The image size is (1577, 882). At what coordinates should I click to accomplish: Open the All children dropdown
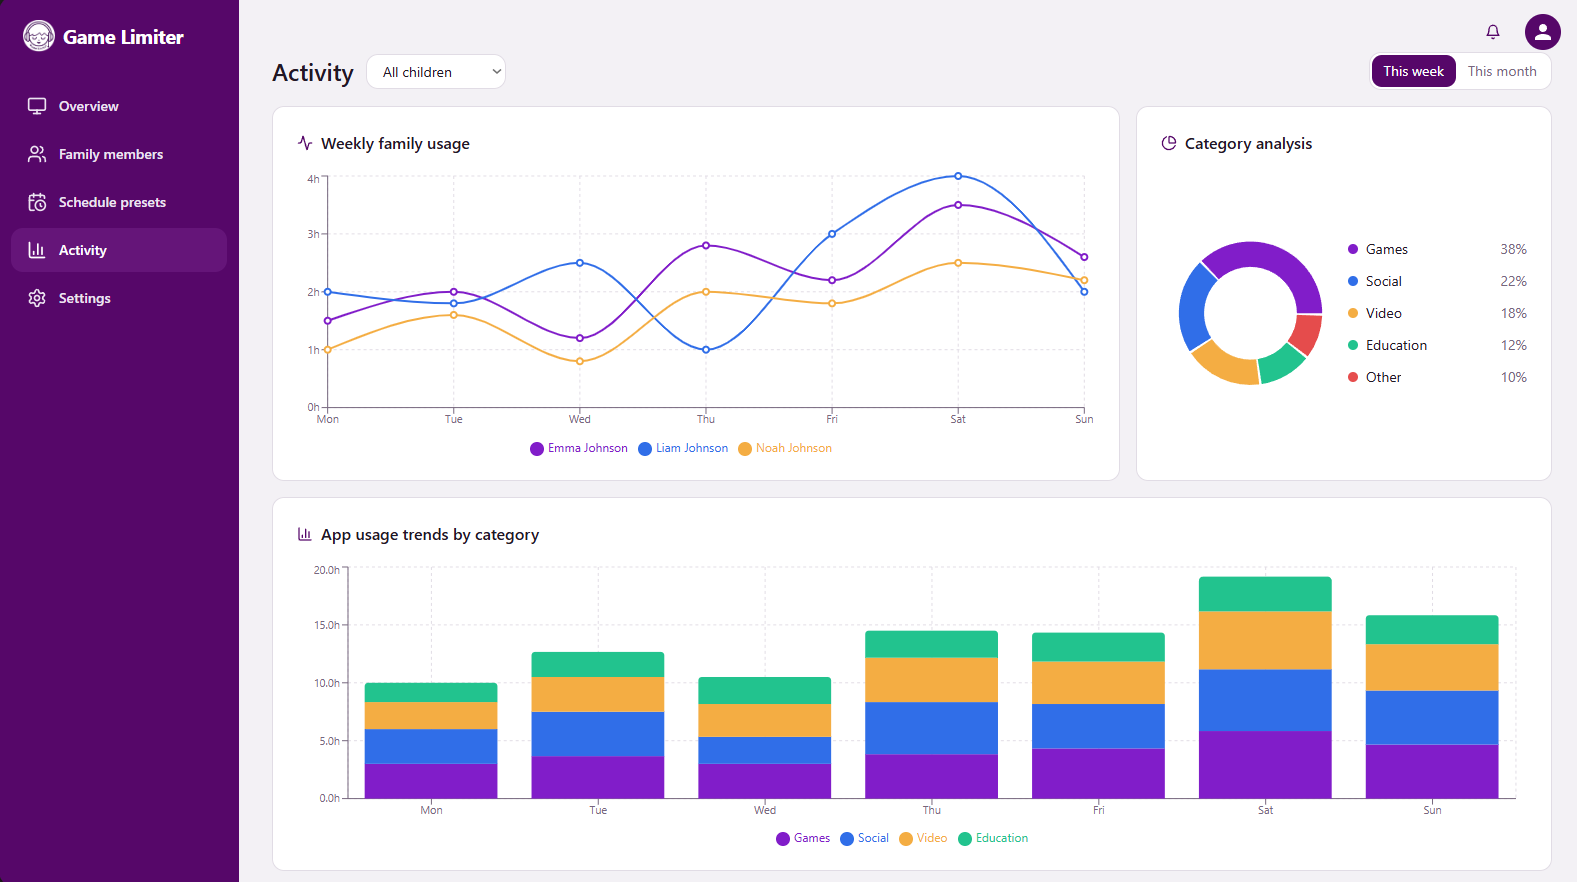pos(436,72)
